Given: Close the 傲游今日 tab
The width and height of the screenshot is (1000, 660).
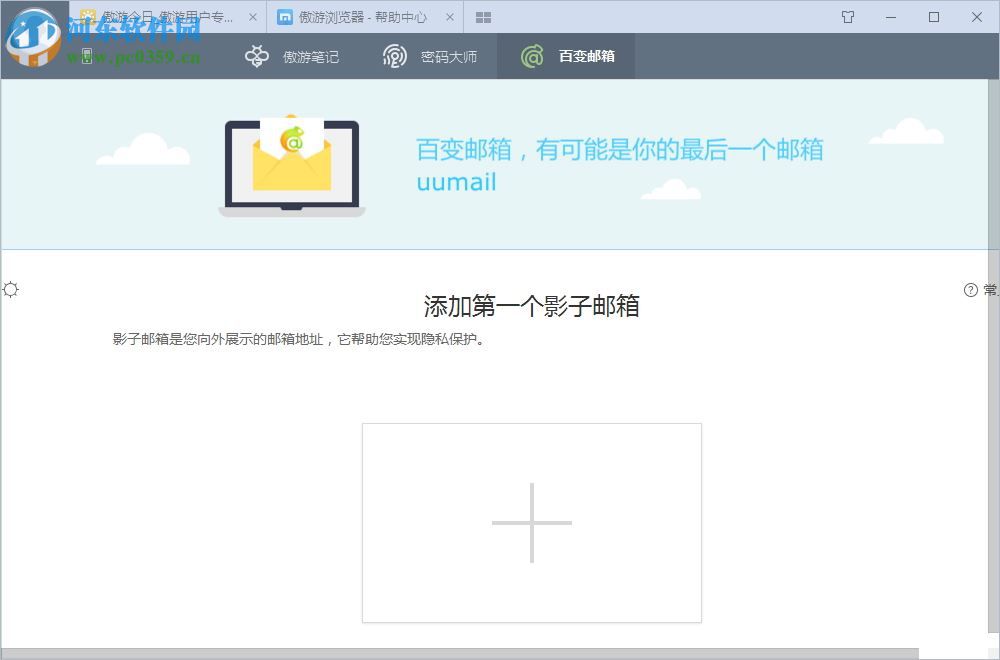Looking at the screenshot, I should [x=253, y=17].
